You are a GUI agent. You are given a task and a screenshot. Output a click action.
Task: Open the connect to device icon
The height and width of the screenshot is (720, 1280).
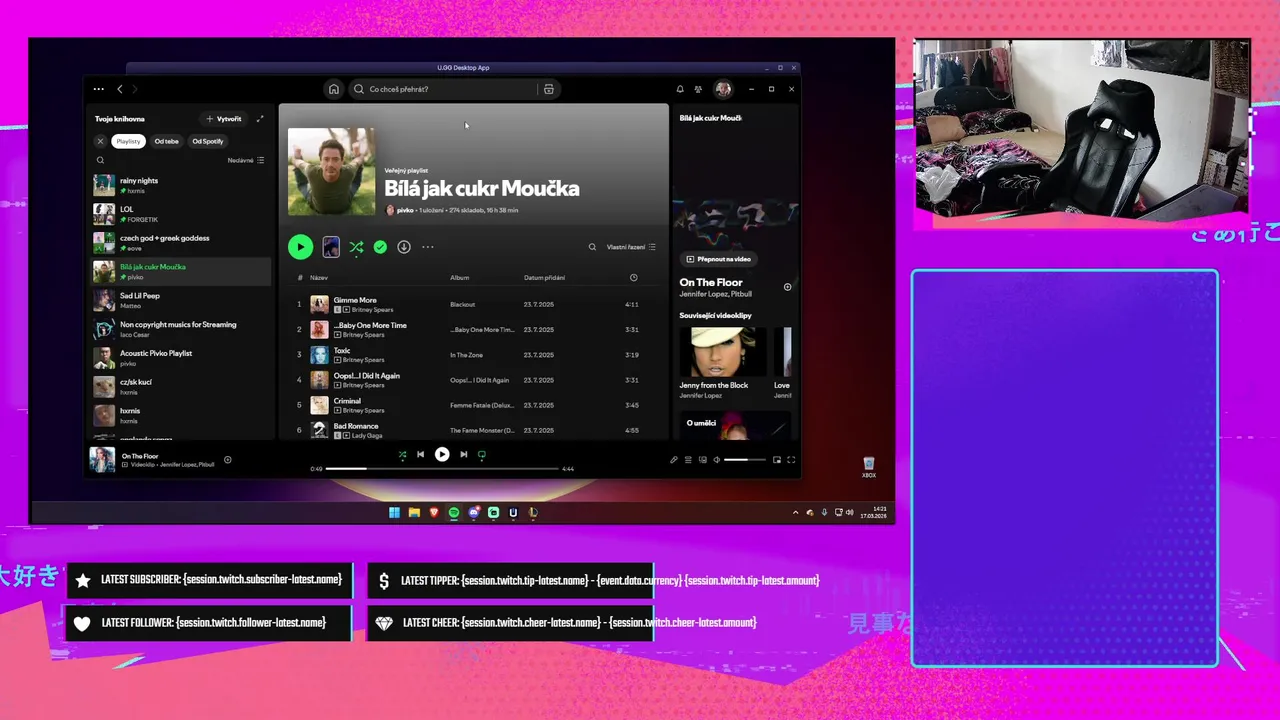coord(703,460)
